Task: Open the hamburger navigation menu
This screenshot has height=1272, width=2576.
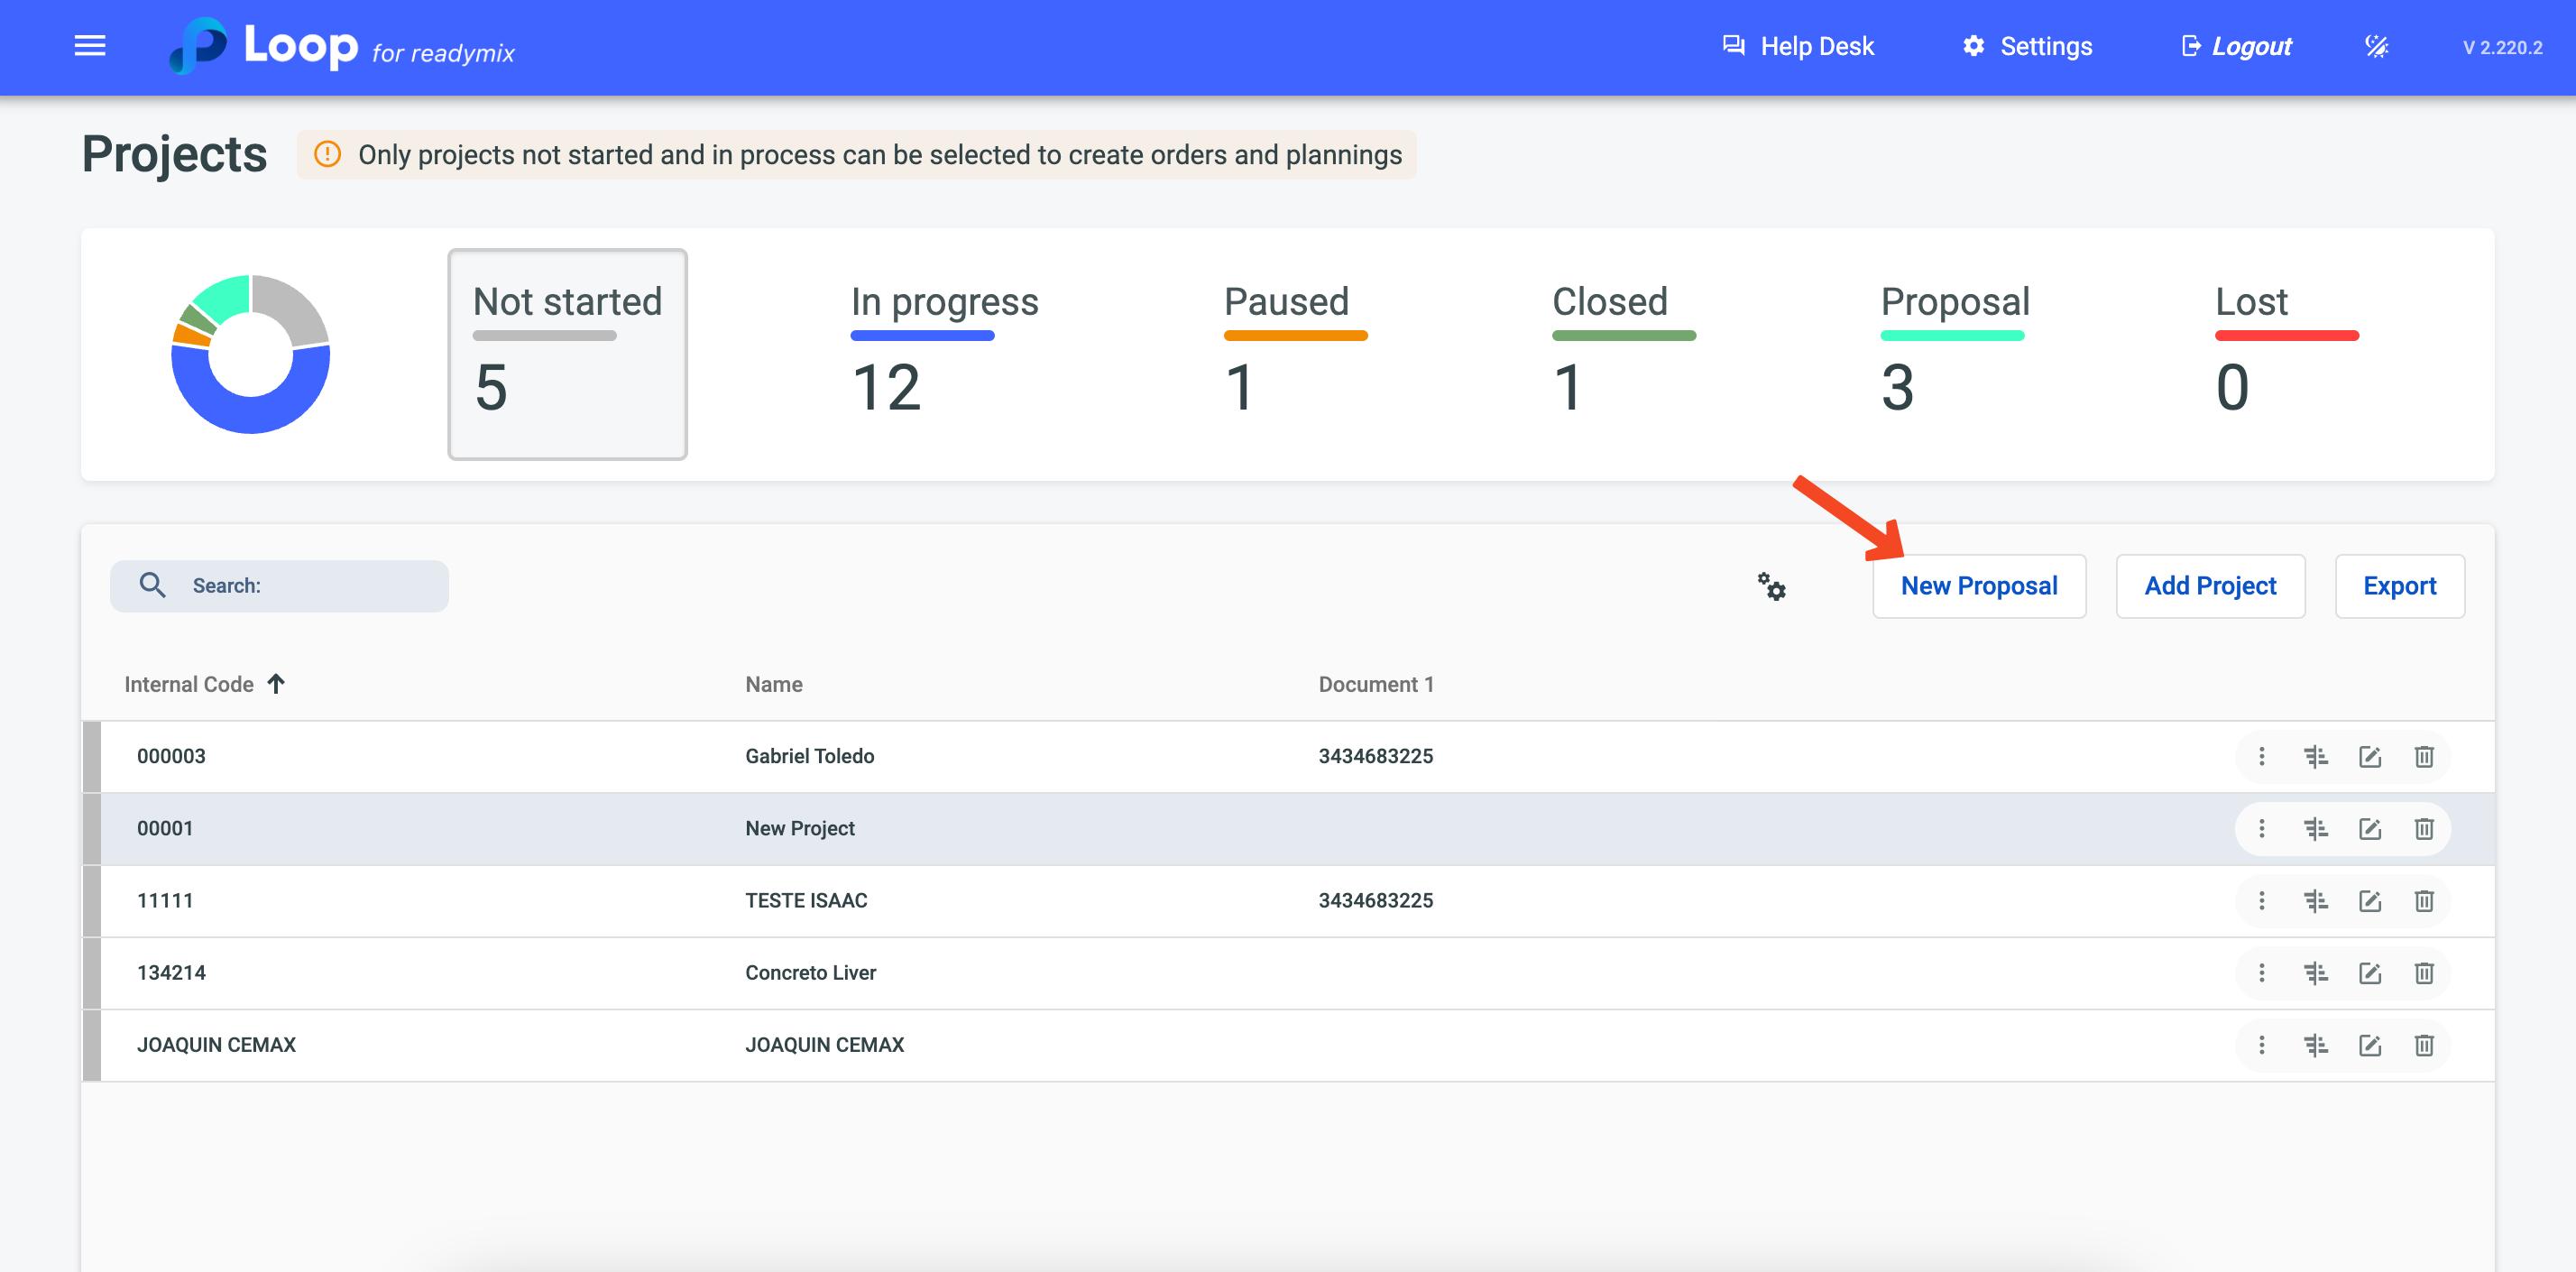Action: point(90,46)
